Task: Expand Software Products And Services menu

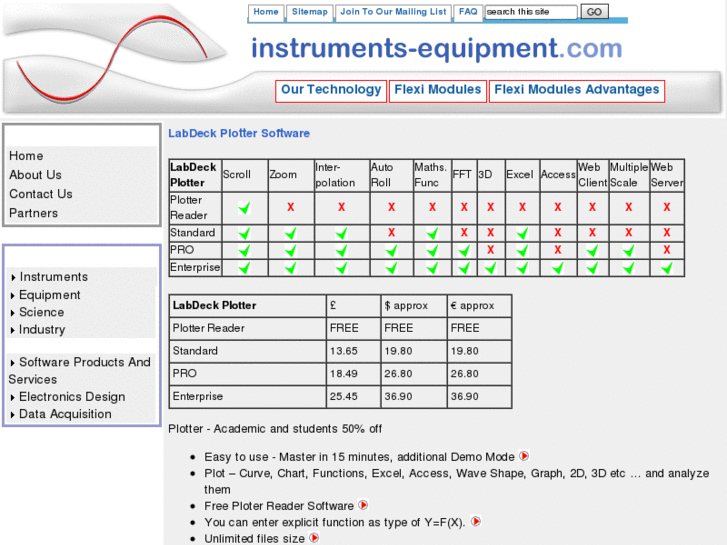Action: 80,370
